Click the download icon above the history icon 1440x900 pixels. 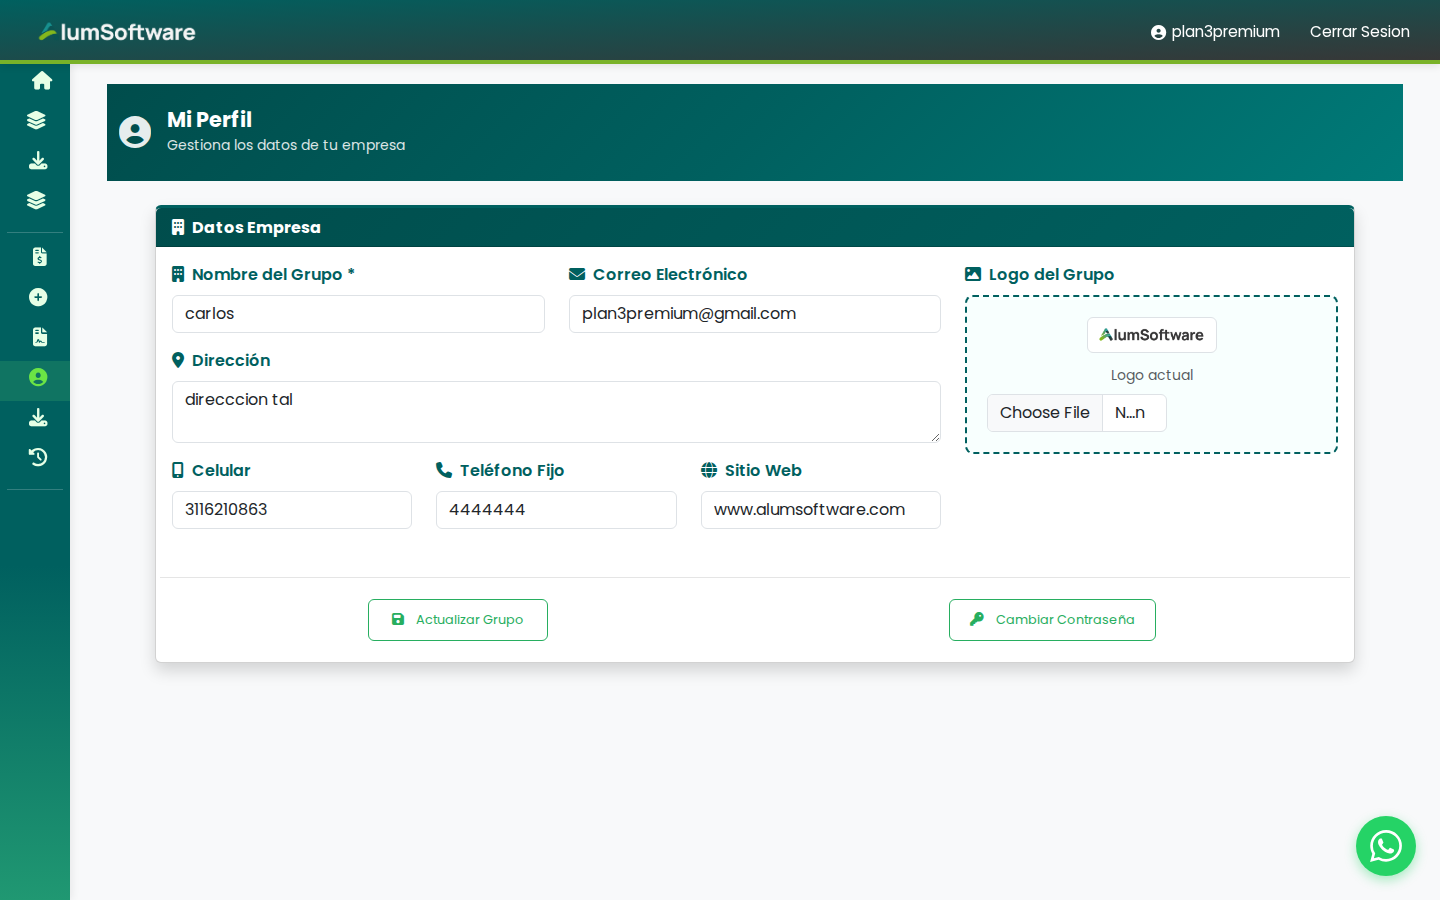pos(38,417)
